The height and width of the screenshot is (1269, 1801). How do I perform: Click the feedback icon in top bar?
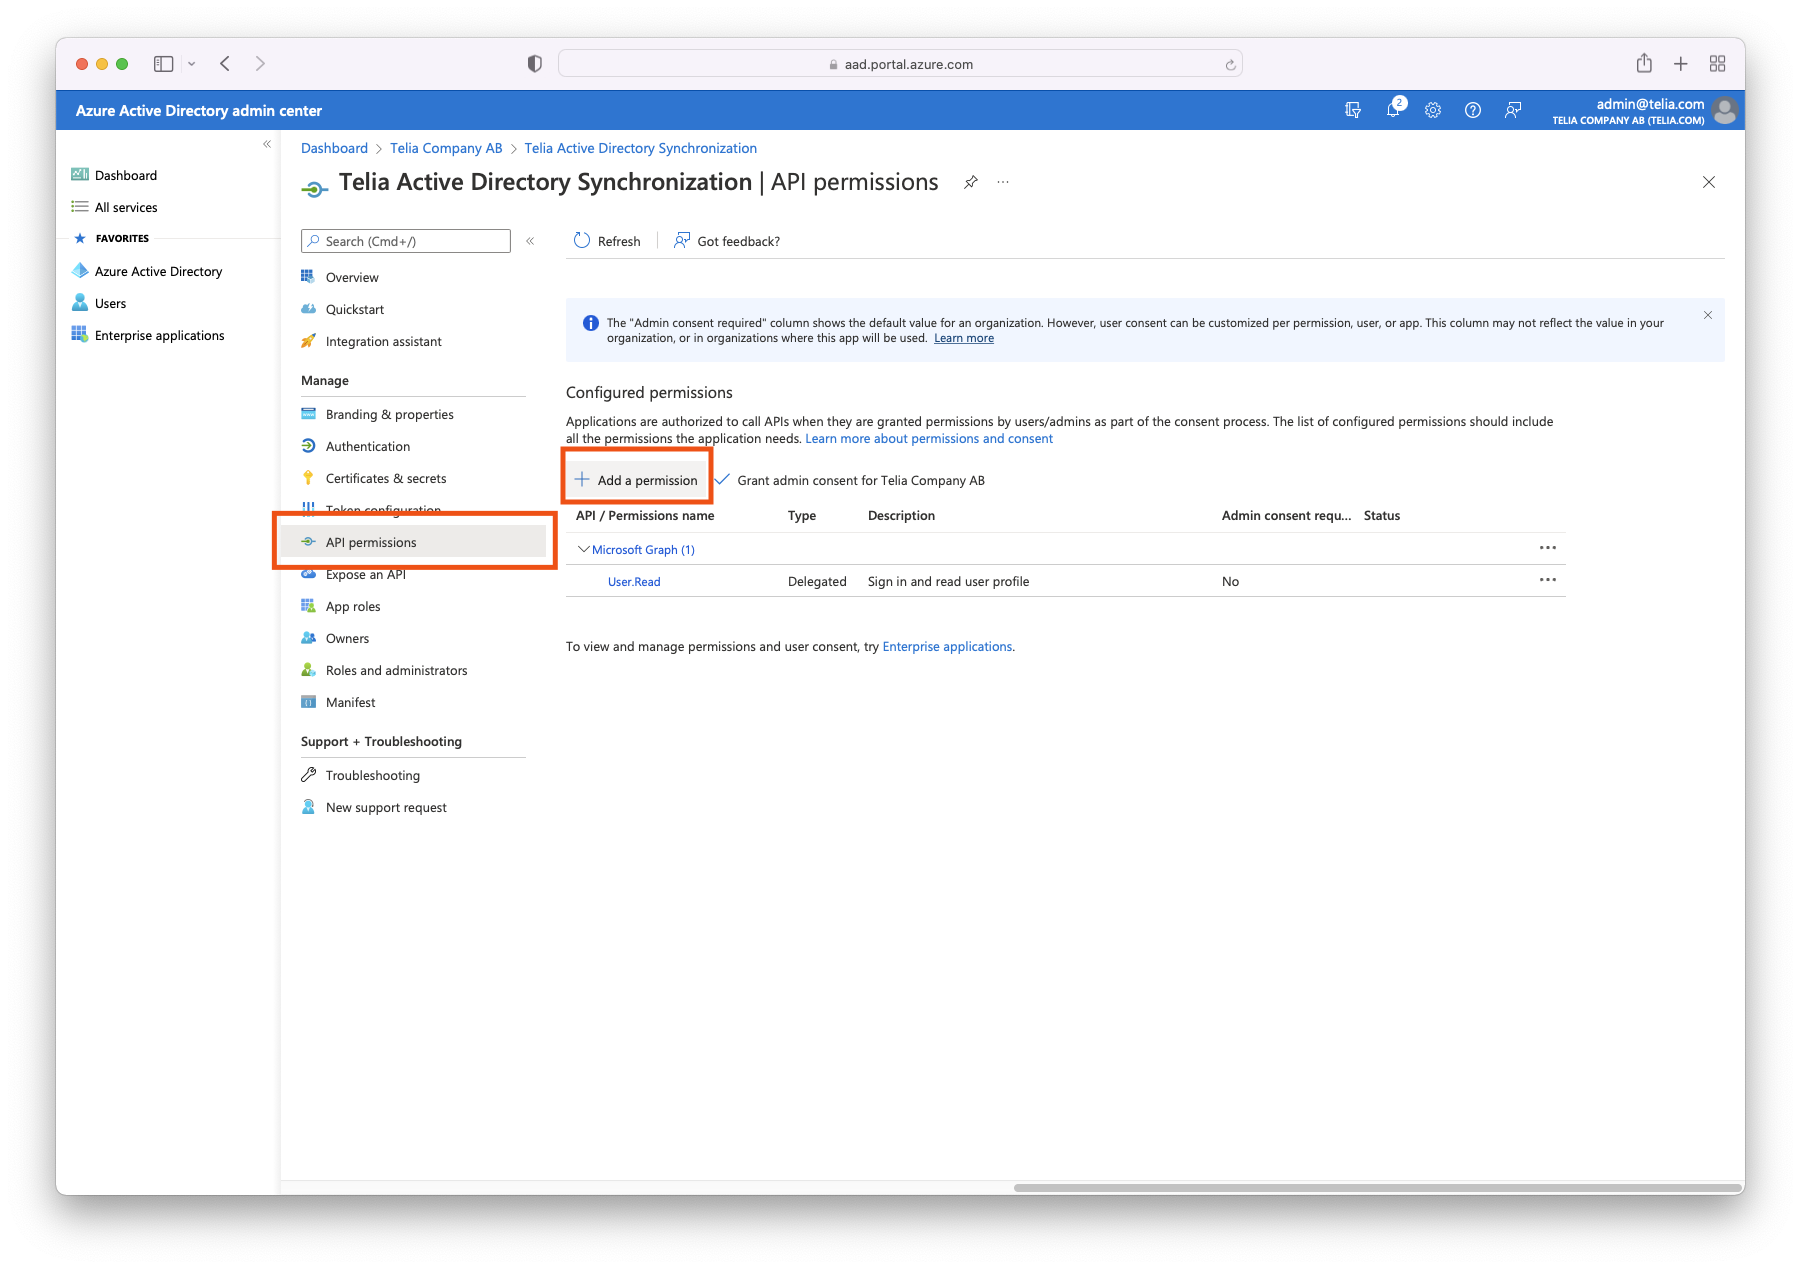(1513, 110)
